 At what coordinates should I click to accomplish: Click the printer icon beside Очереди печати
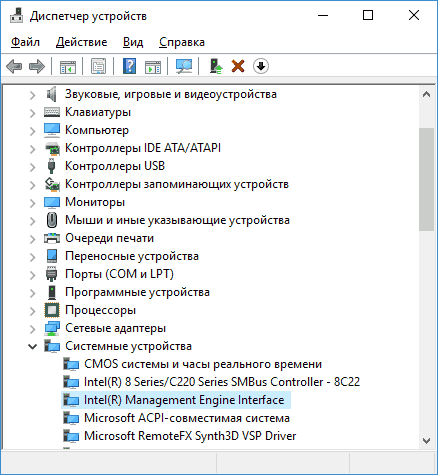pyautogui.click(x=52, y=238)
